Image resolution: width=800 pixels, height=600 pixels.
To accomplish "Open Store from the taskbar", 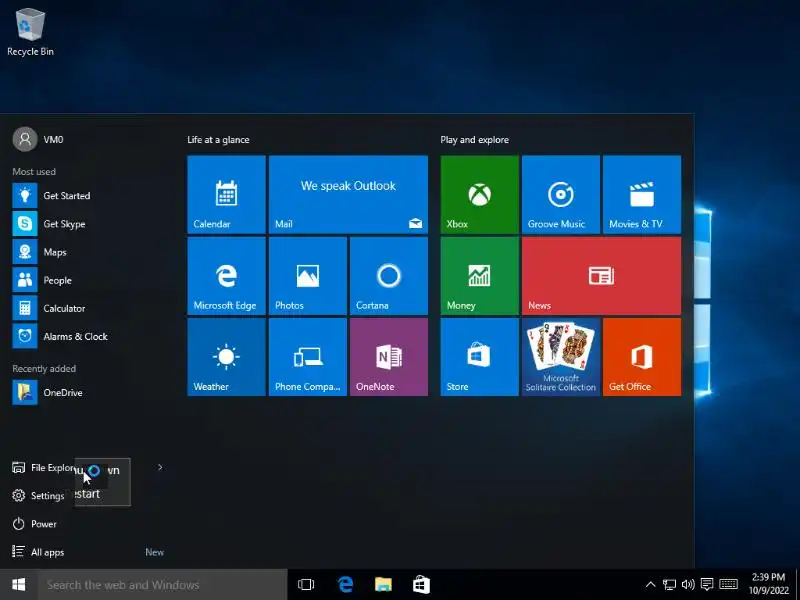I will (421, 585).
